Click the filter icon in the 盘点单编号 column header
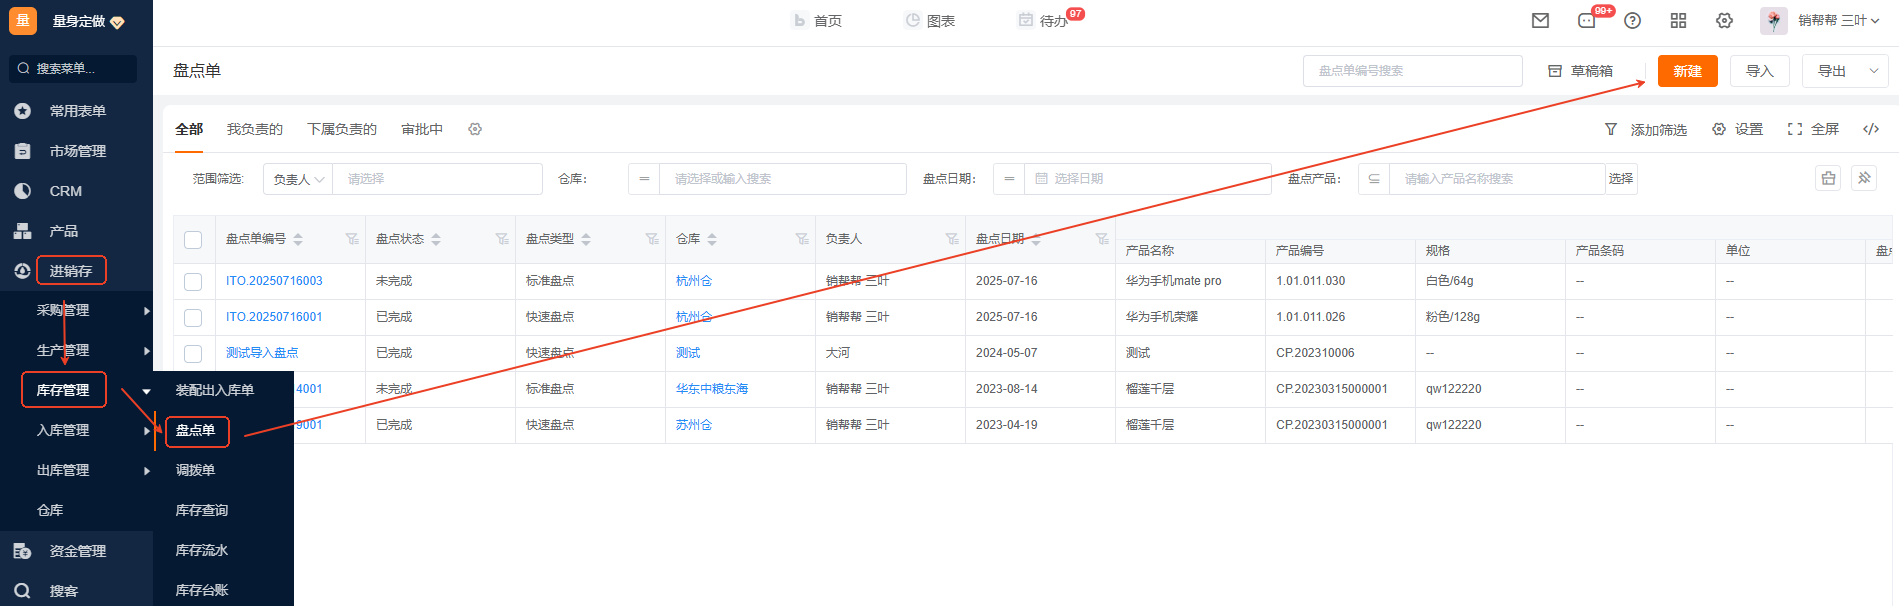This screenshot has height=606, width=1899. [x=352, y=239]
